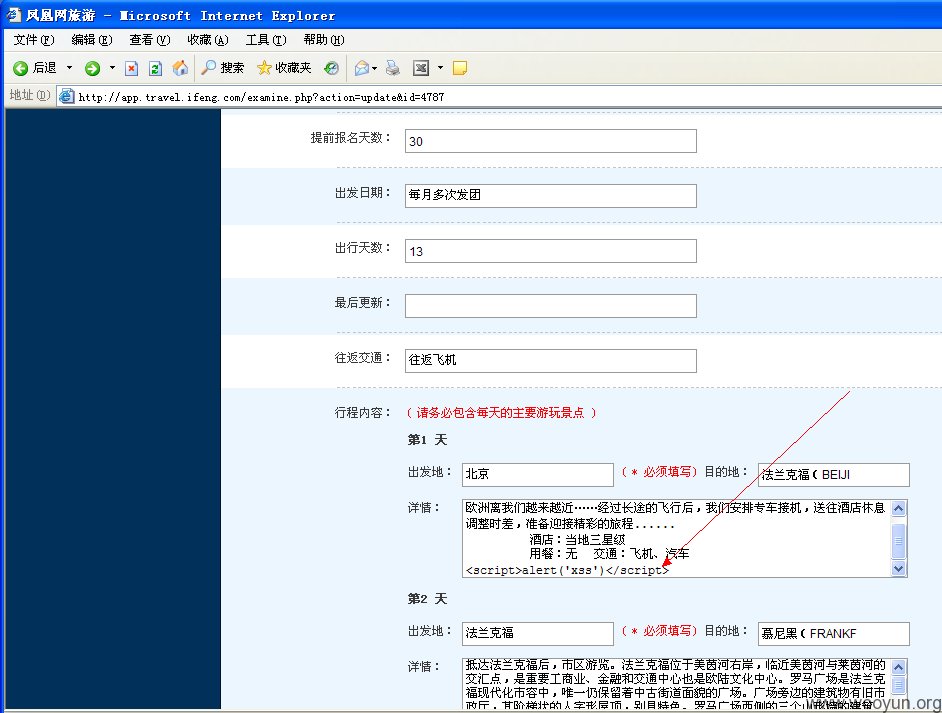Screen dimensions: 942x713
Task: Click the Mail envelope icon
Action: point(362,68)
